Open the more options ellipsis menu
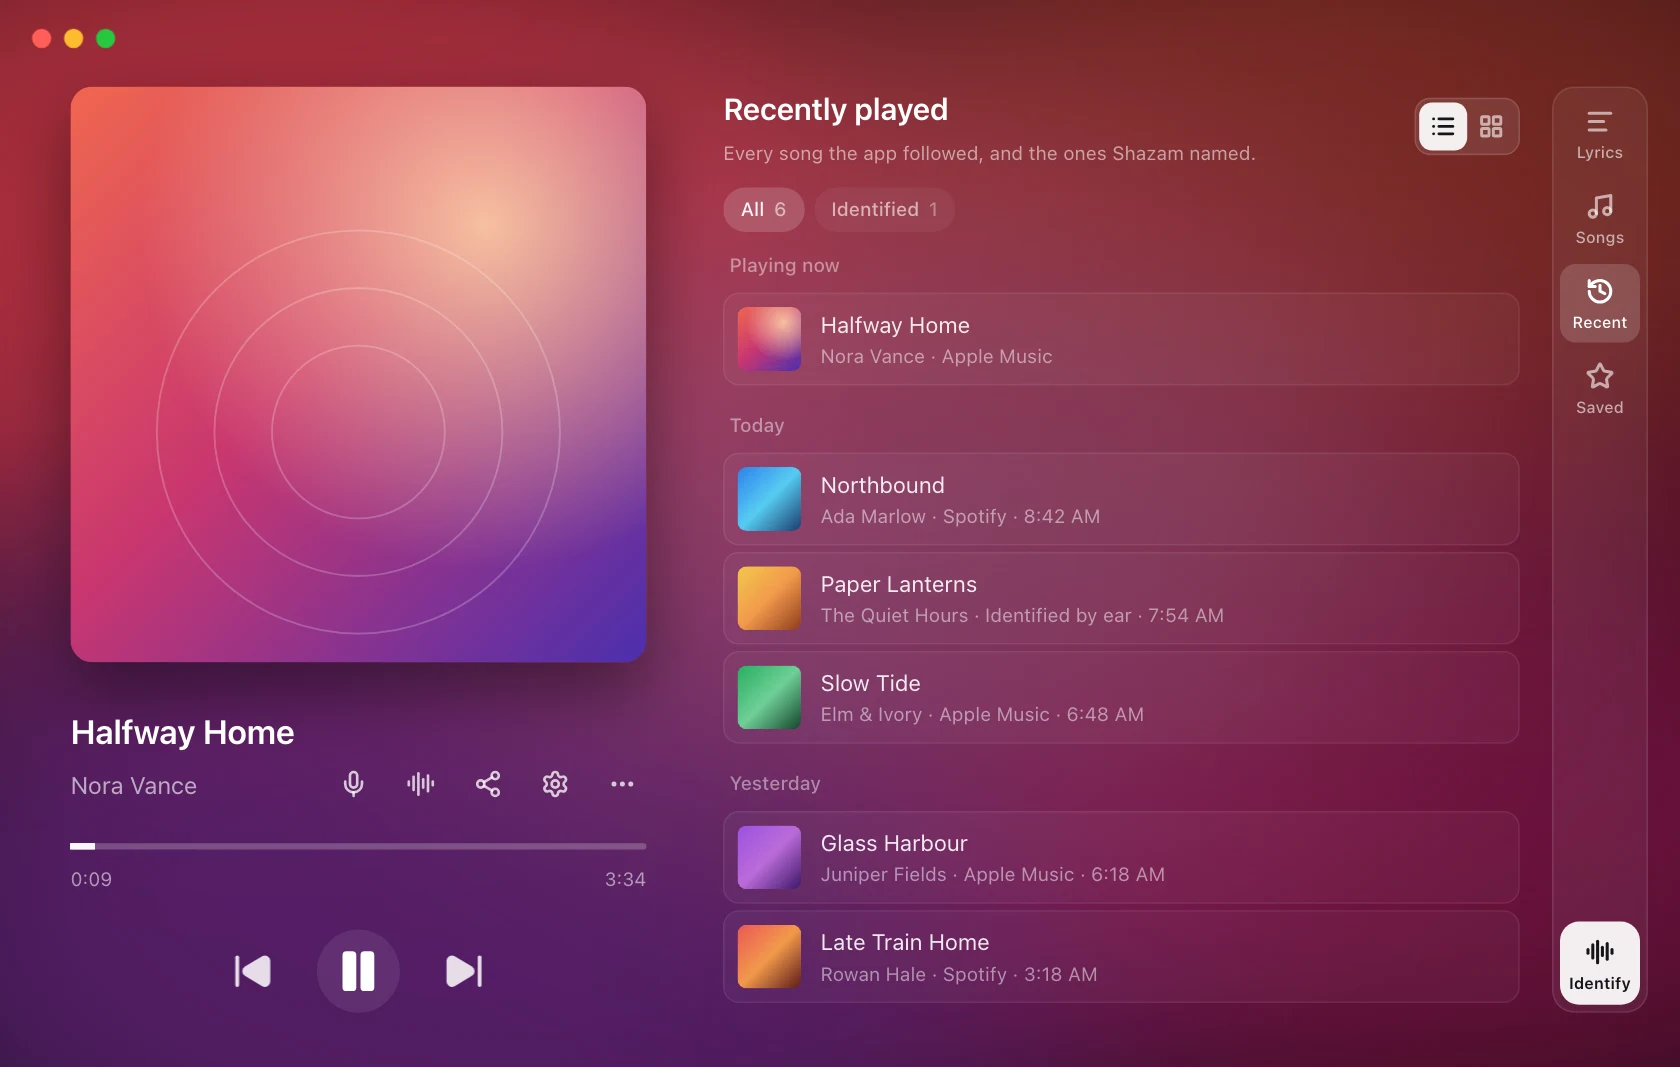The width and height of the screenshot is (1680, 1067). pyautogui.click(x=622, y=784)
